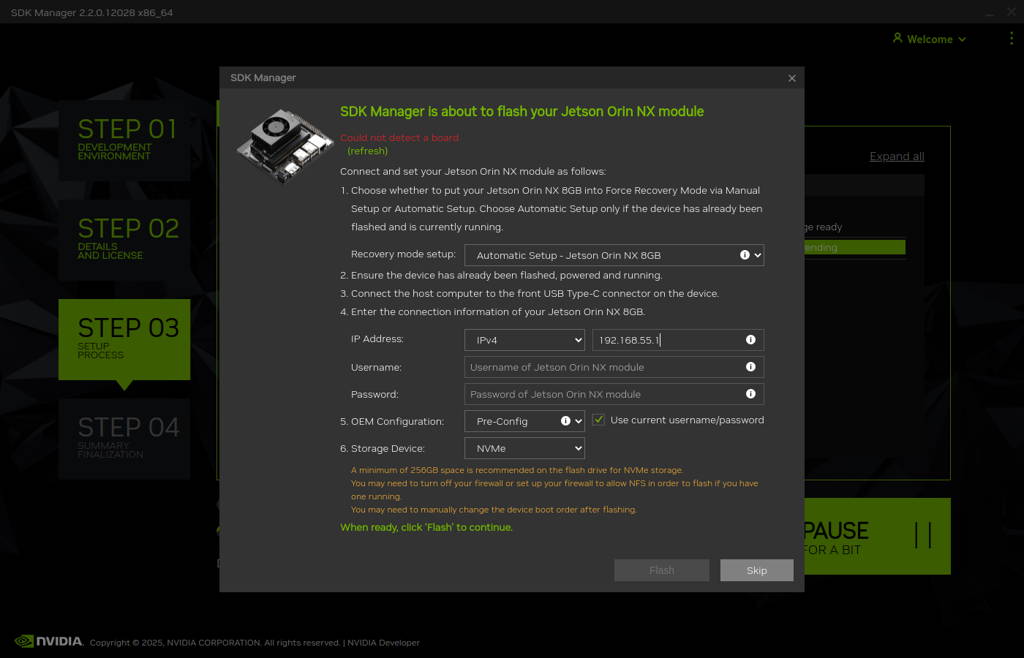Click the pause bars icon
This screenshot has height=658, width=1024.
(923, 535)
